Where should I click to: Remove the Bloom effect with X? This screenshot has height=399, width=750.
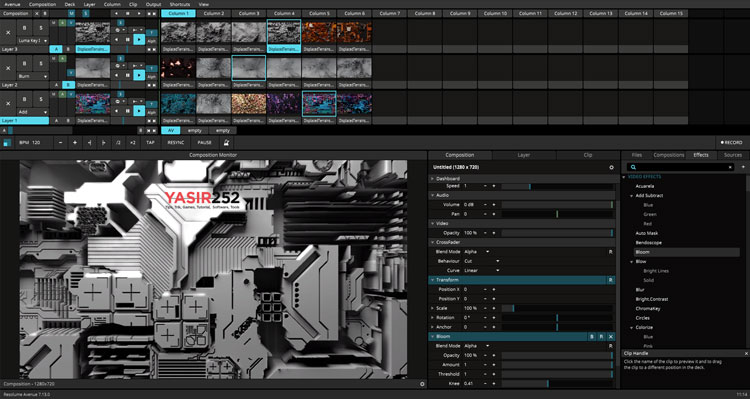tap(611, 336)
